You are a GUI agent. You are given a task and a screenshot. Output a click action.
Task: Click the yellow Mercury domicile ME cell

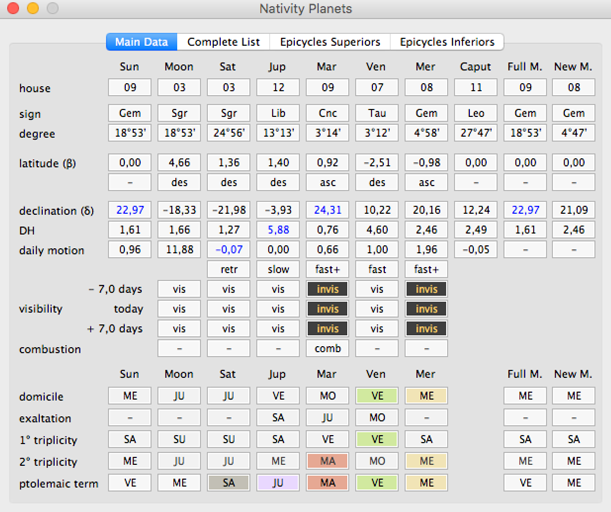coord(425,395)
